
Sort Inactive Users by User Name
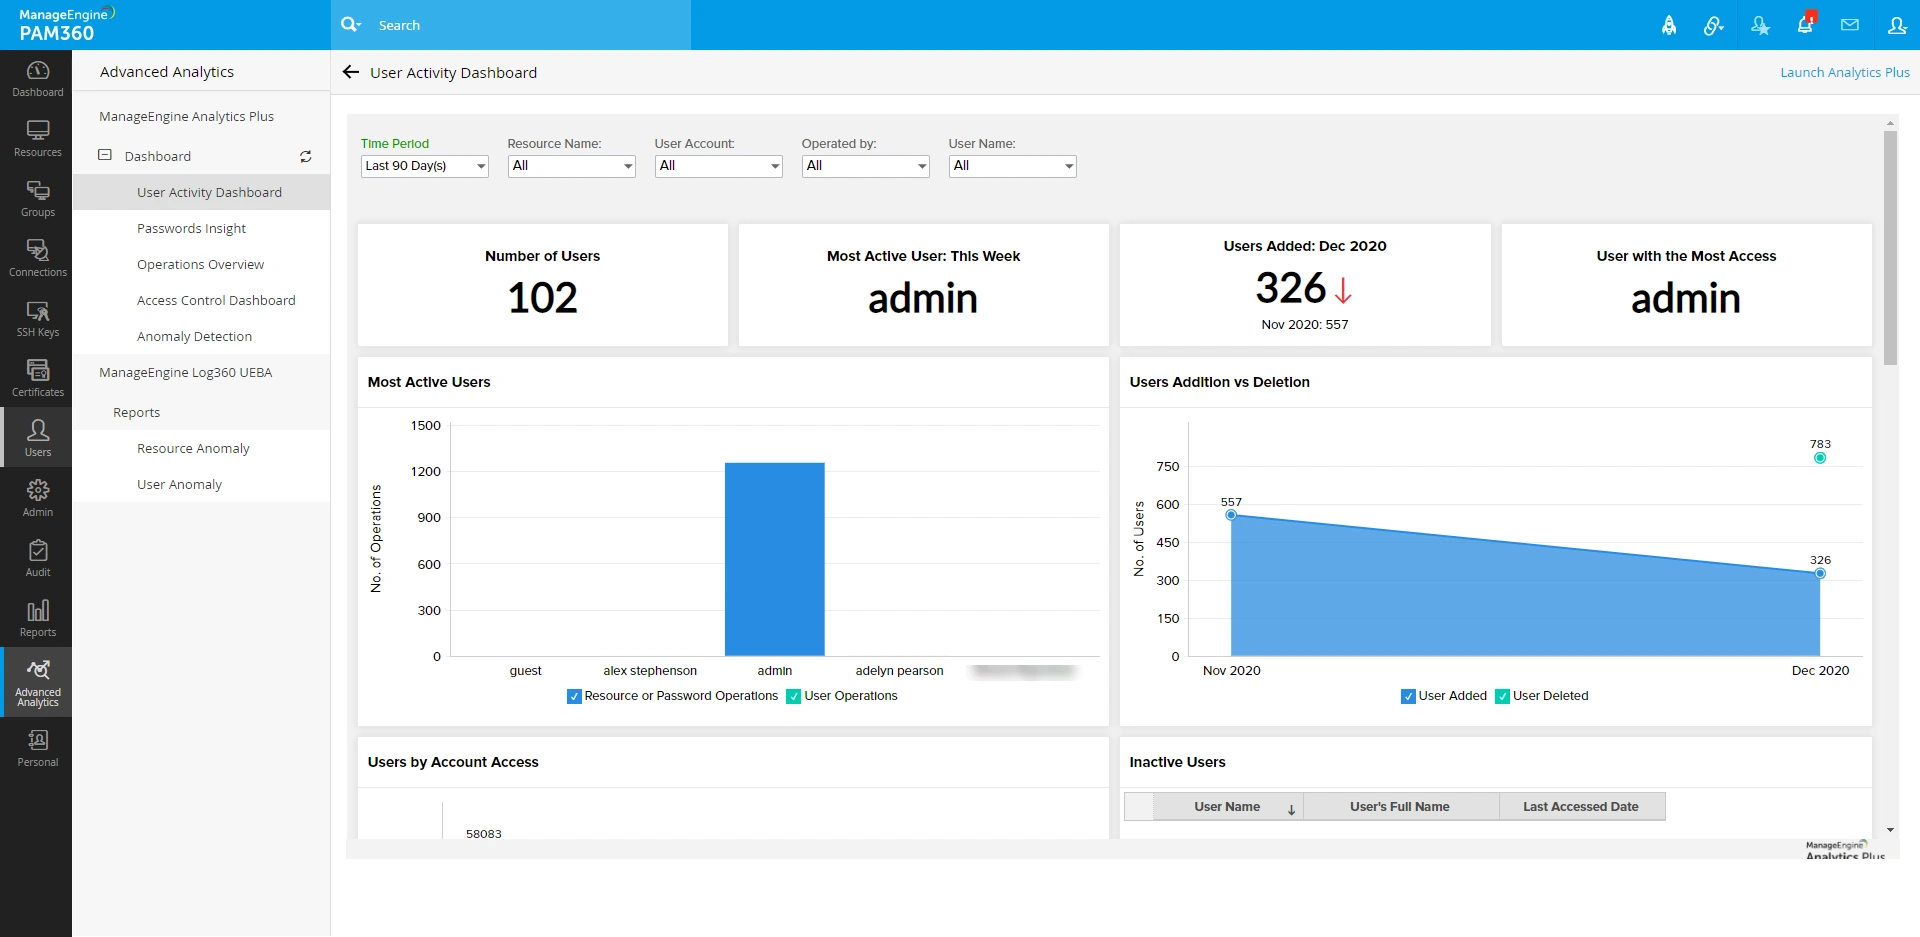(x=1226, y=806)
